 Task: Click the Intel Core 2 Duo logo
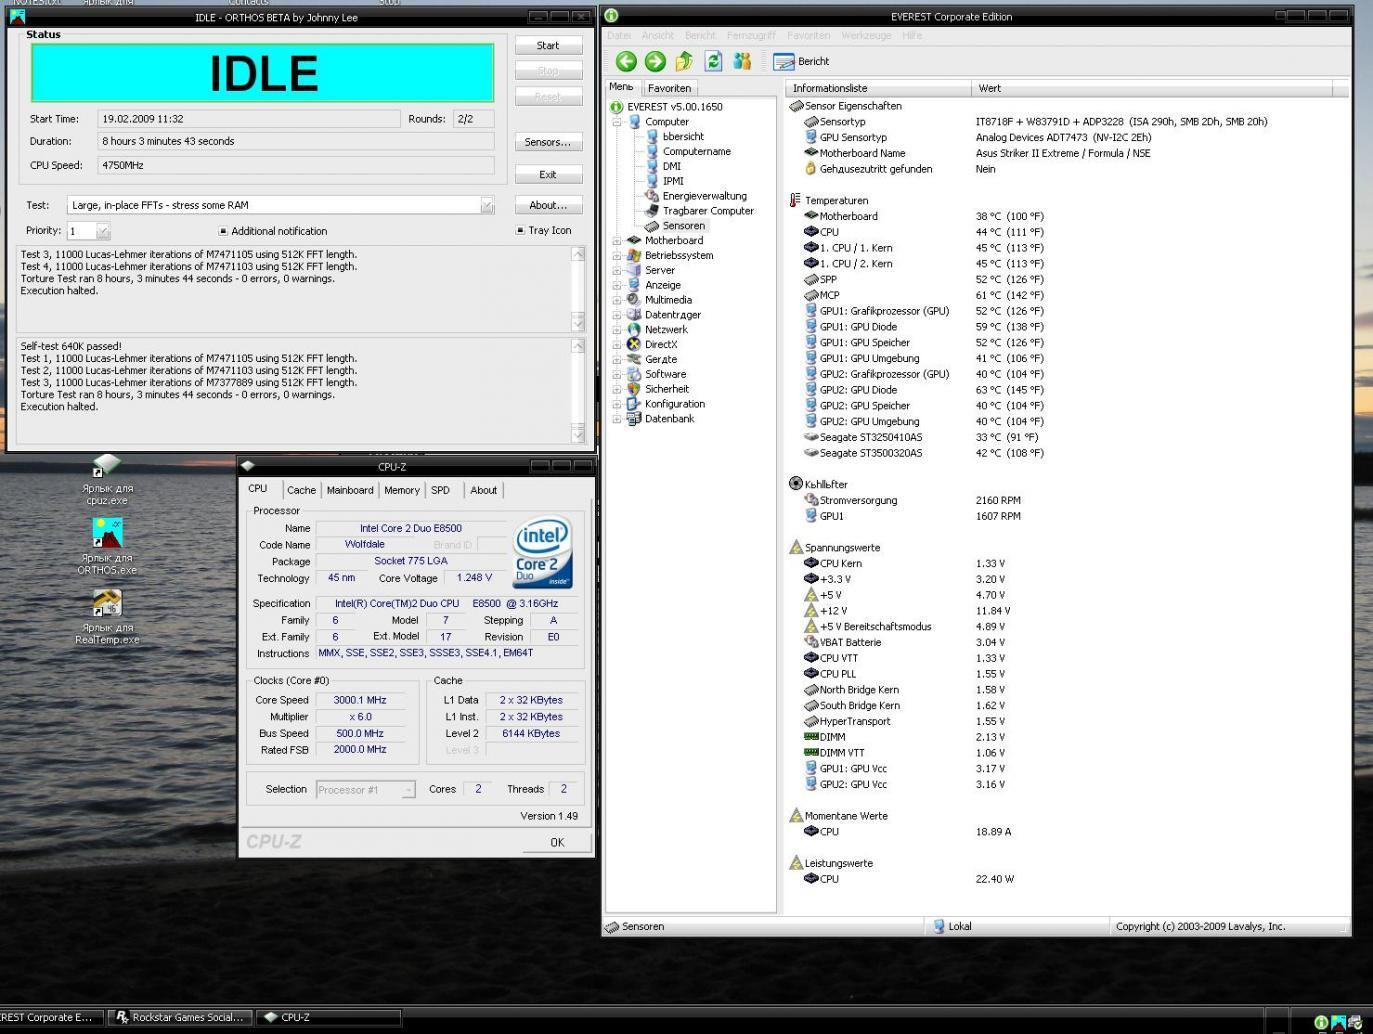(x=542, y=552)
